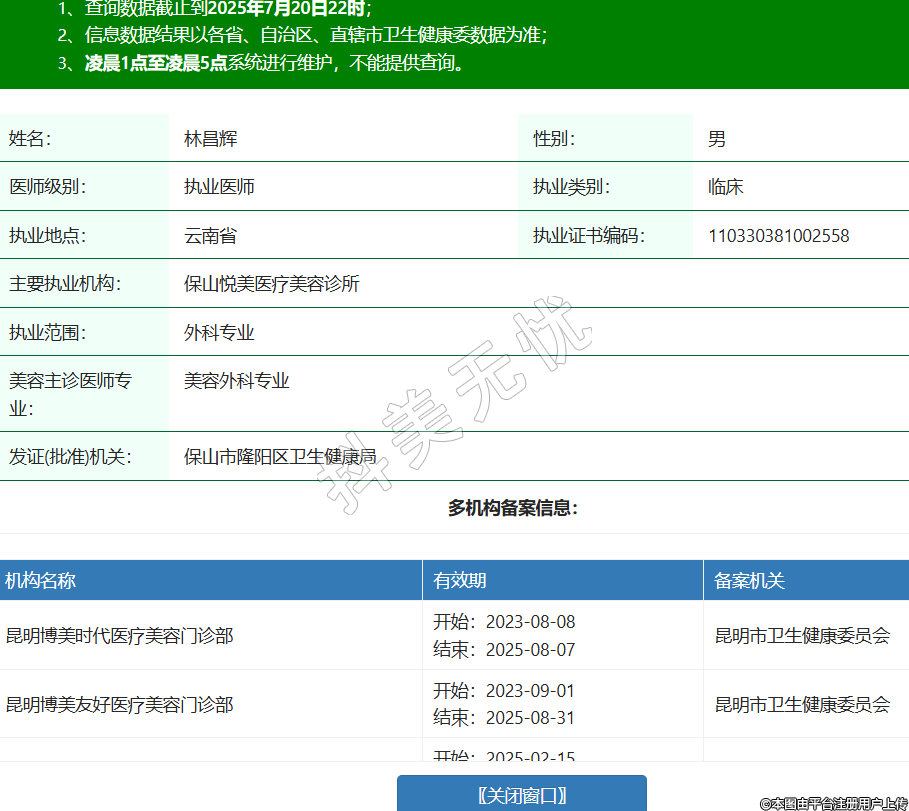
Task: Click the practice scope value 外科专业
Action: pyautogui.click(x=219, y=333)
